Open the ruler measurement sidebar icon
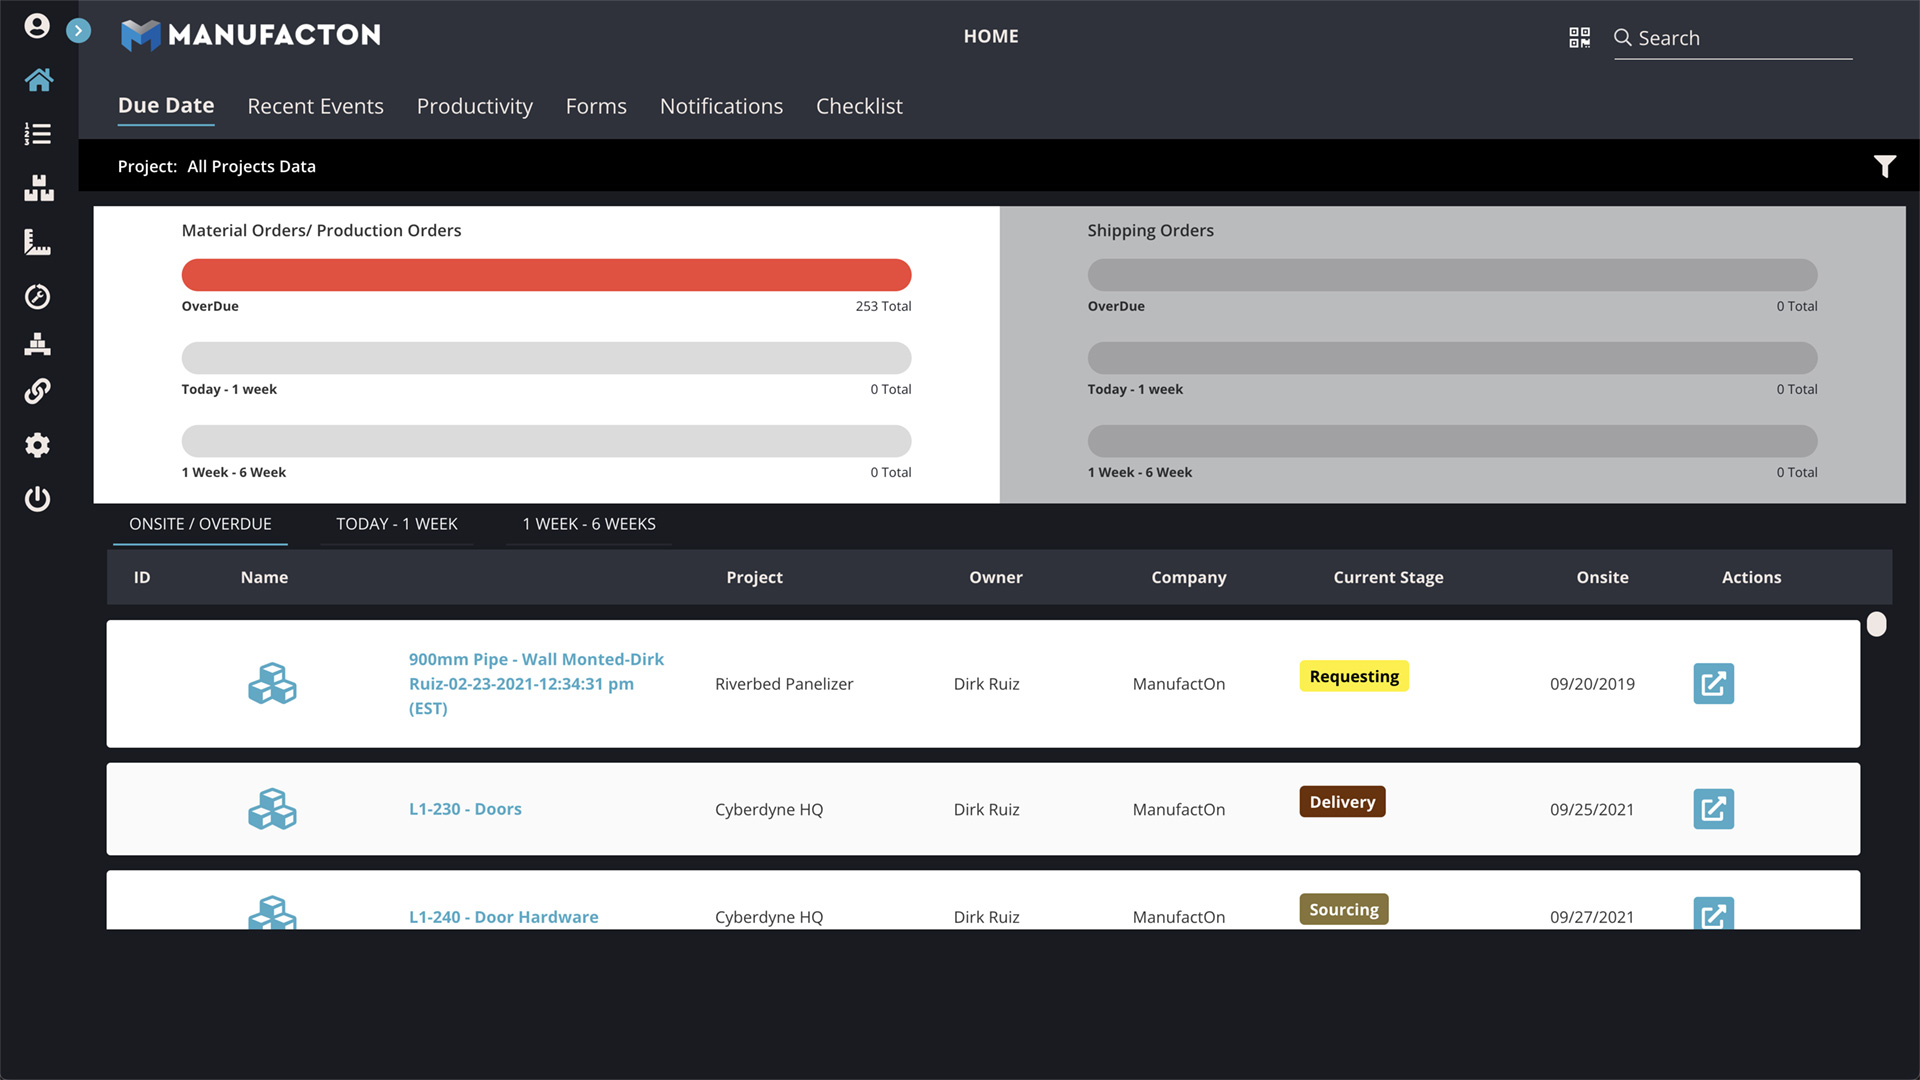This screenshot has height=1080, width=1920. (38, 242)
